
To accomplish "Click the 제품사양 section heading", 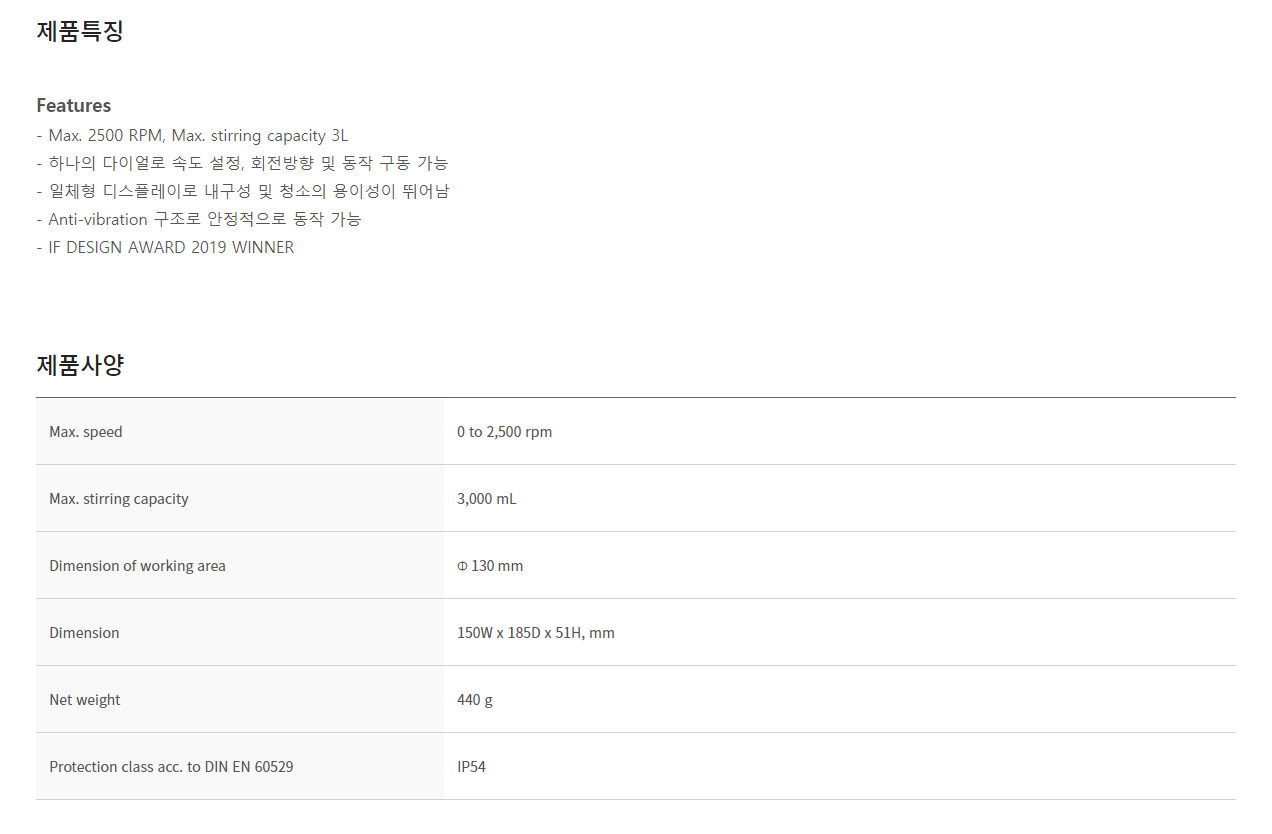I will pos(80,365).
